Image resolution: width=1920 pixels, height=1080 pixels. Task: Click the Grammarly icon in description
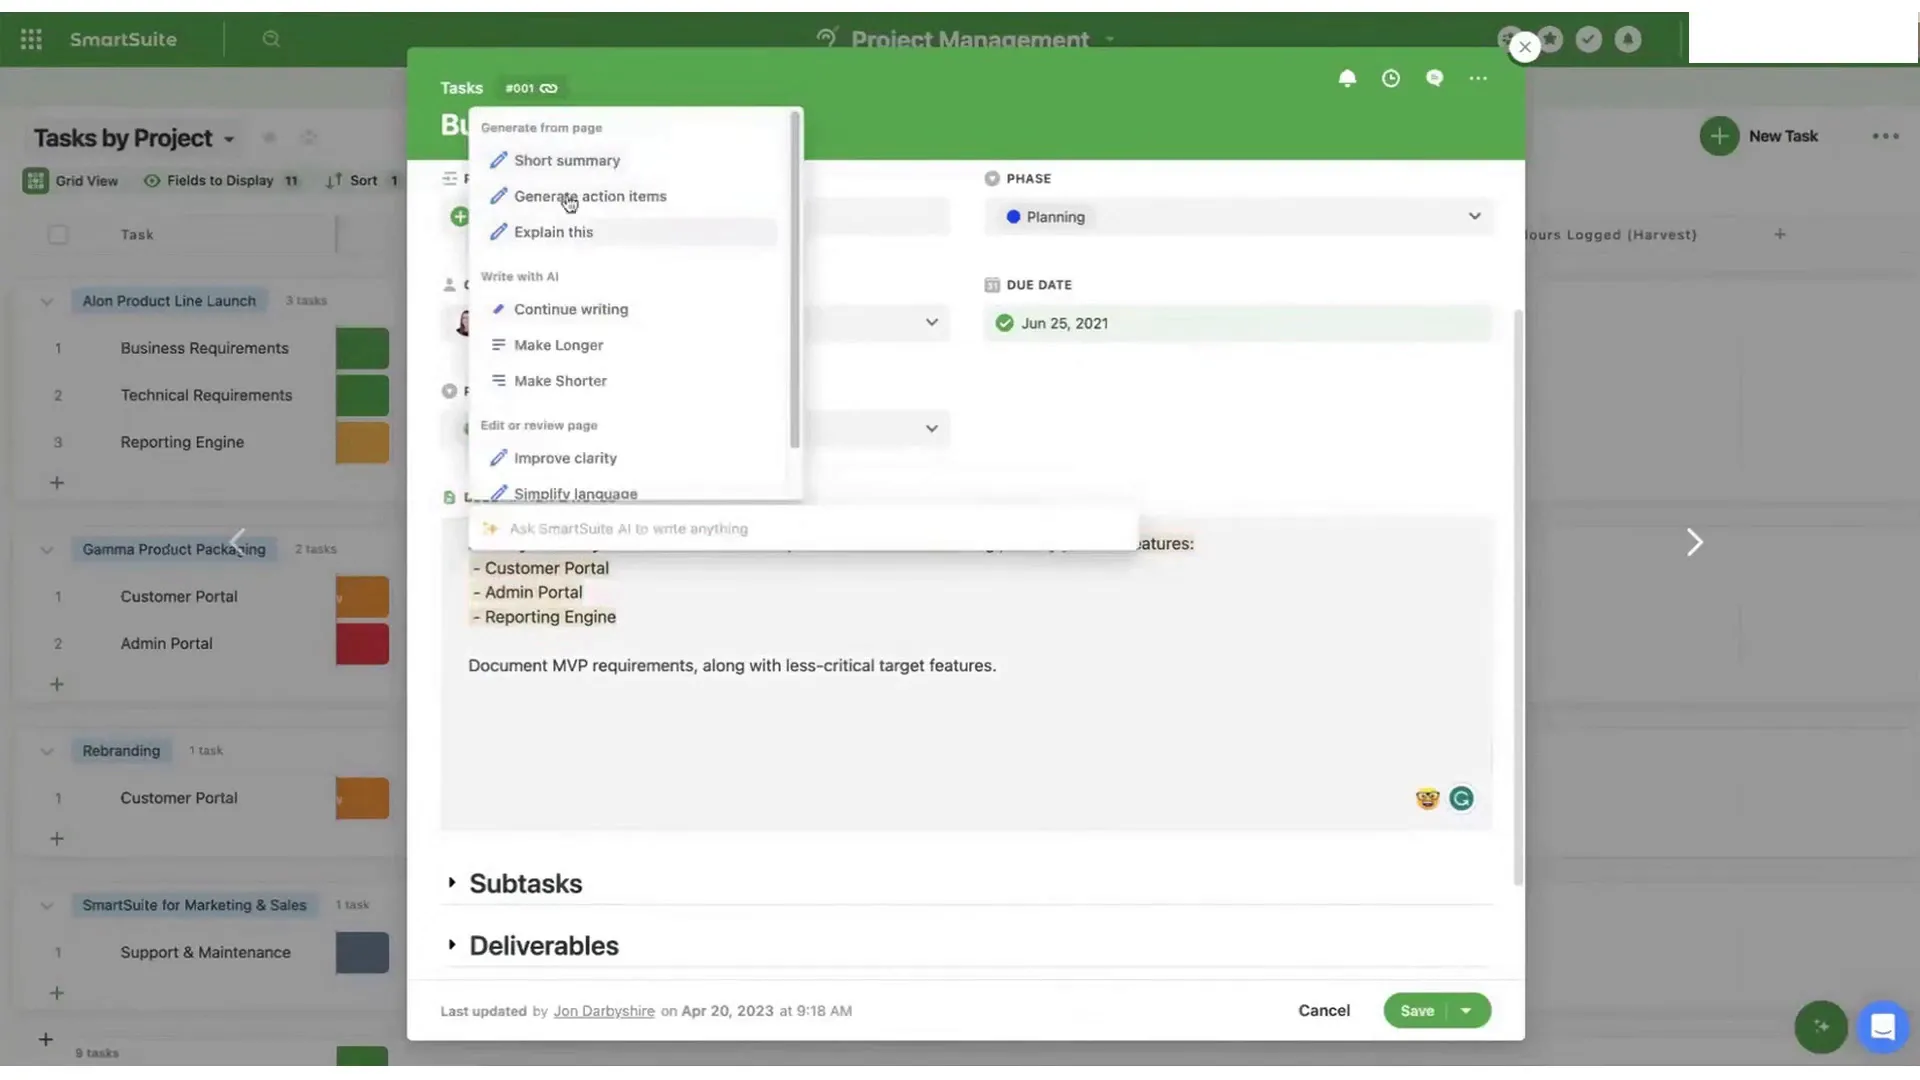pos(1461,798)
